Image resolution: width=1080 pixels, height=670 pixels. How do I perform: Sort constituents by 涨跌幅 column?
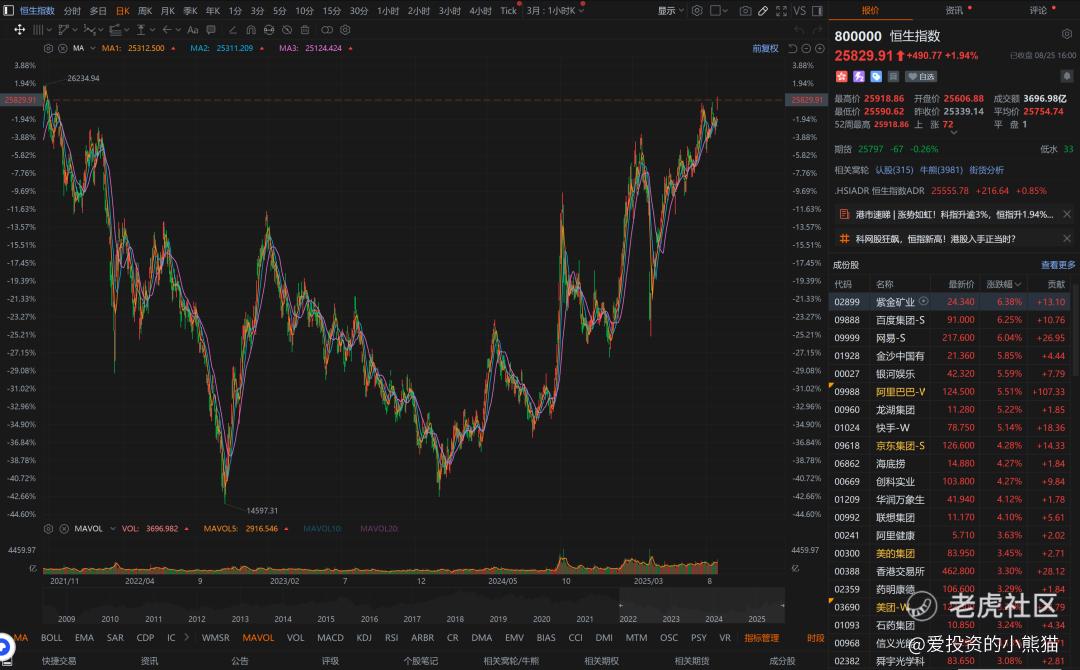click(x=1004, y=284)
